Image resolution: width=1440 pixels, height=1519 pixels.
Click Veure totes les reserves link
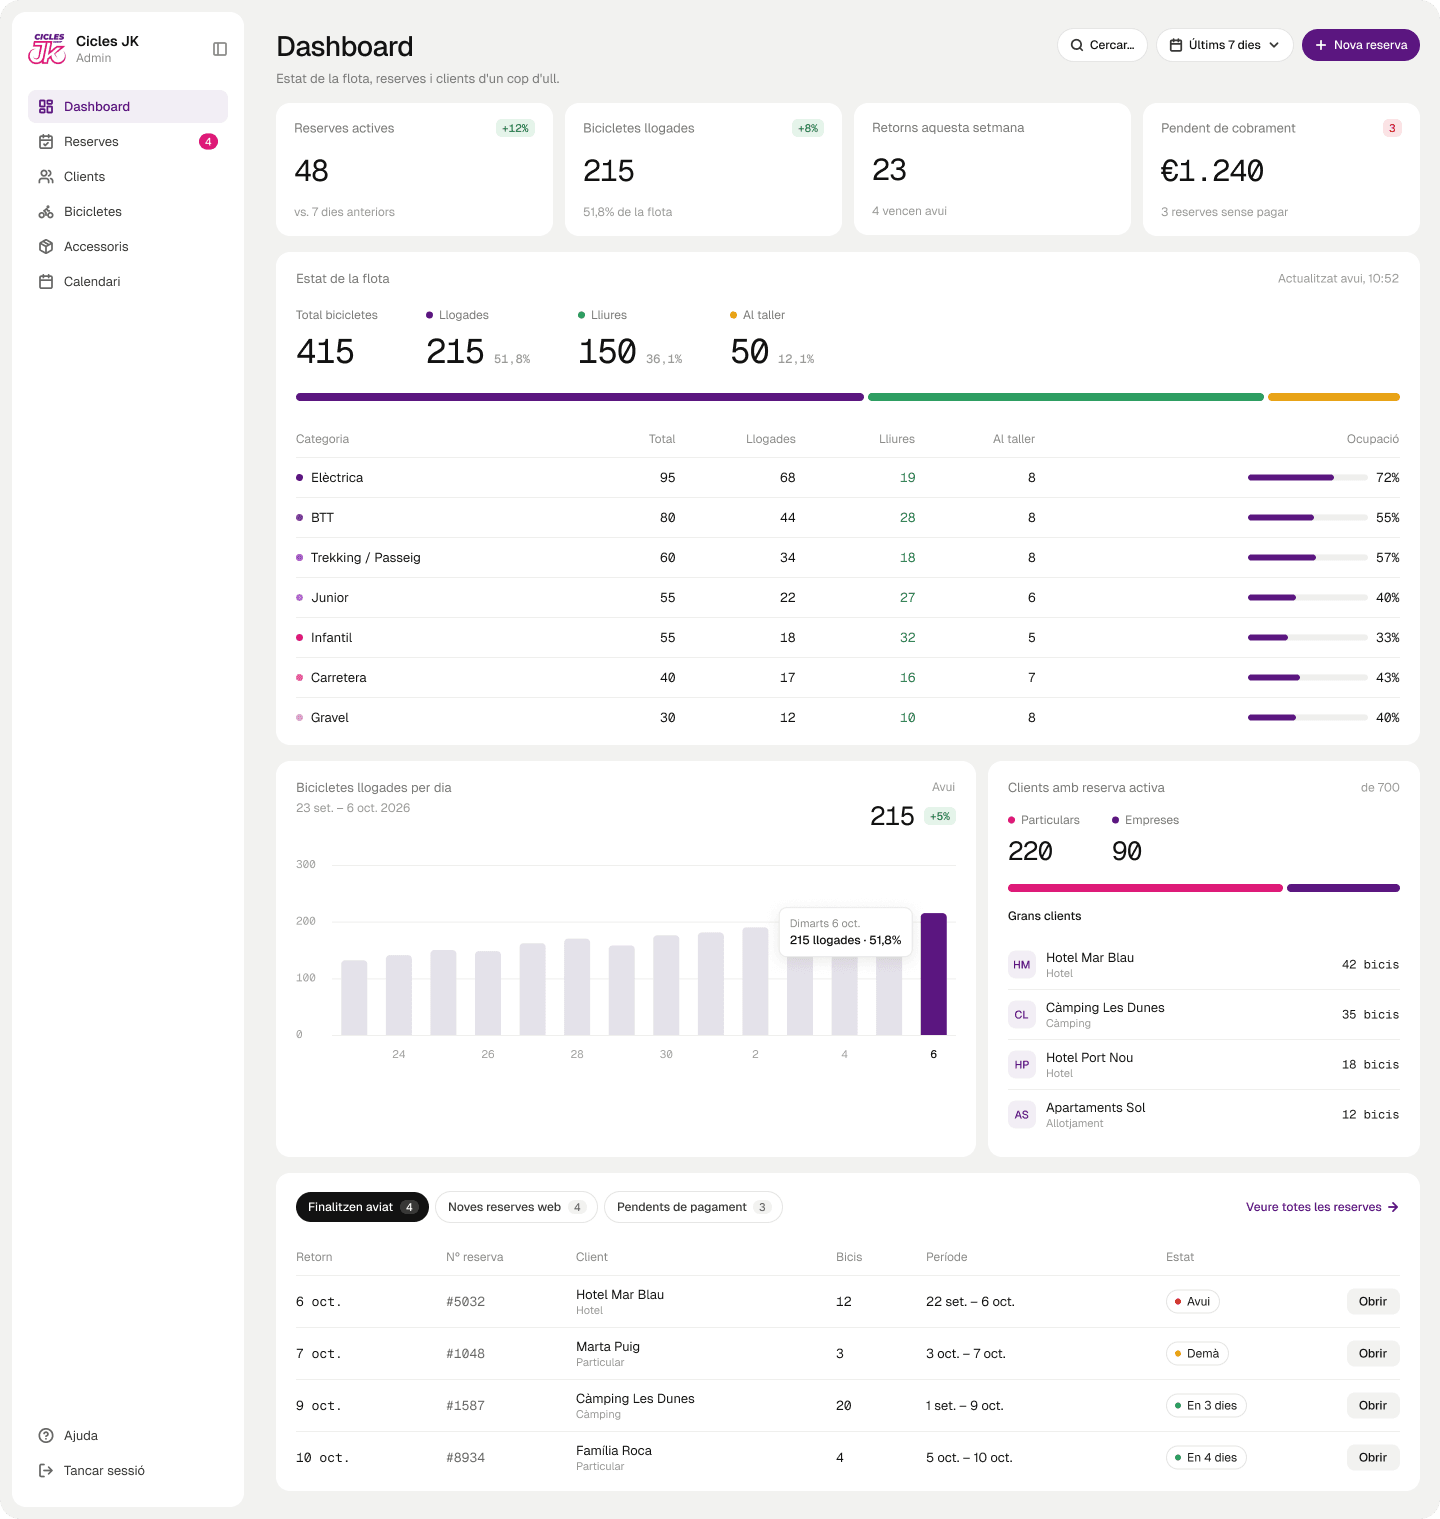tap(1322, 1207)
